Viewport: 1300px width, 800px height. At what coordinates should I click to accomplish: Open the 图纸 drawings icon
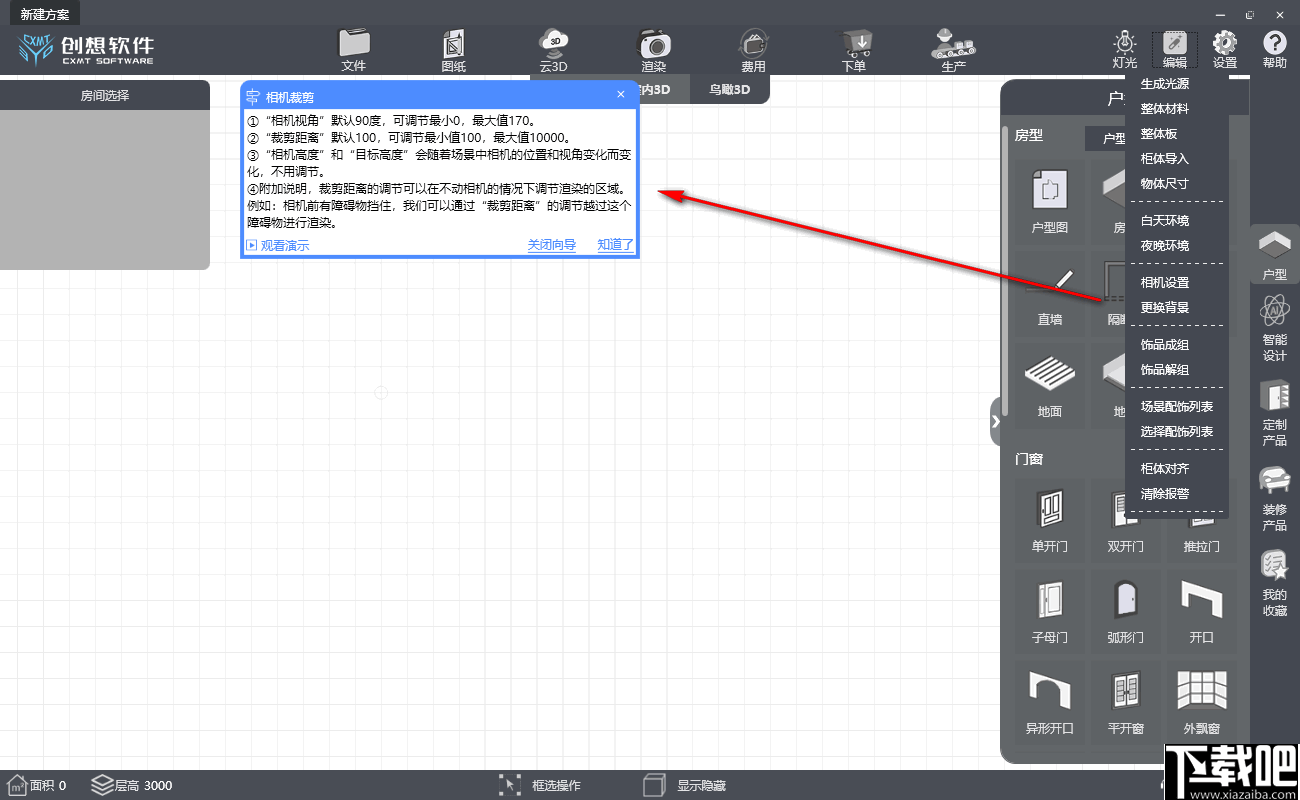[x=454, y=50]
